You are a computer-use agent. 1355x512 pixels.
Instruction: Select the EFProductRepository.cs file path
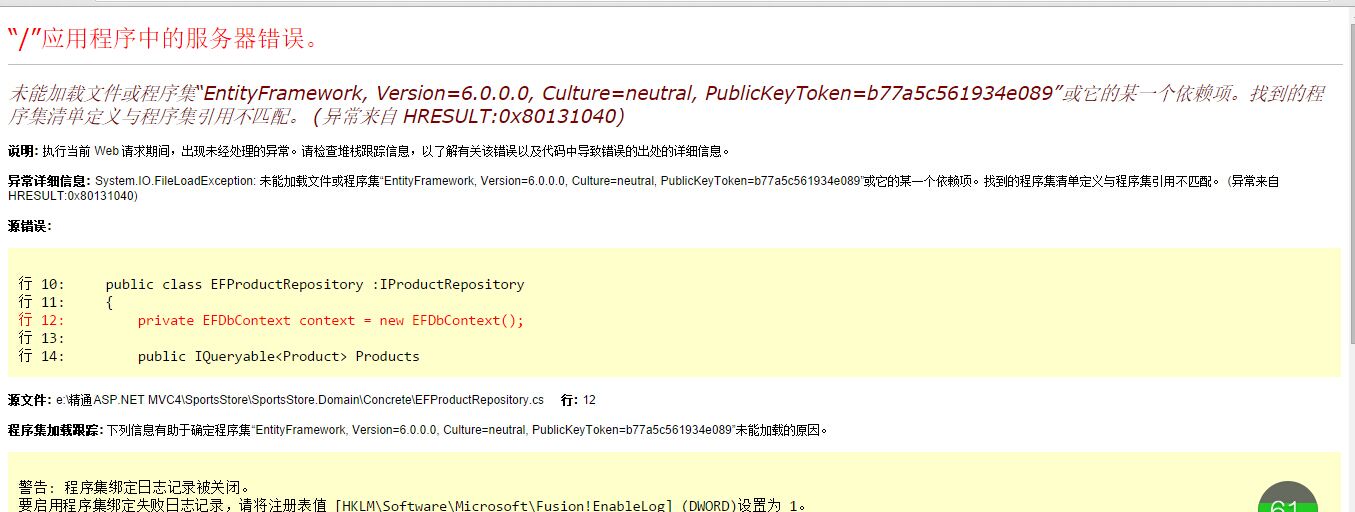299,400
